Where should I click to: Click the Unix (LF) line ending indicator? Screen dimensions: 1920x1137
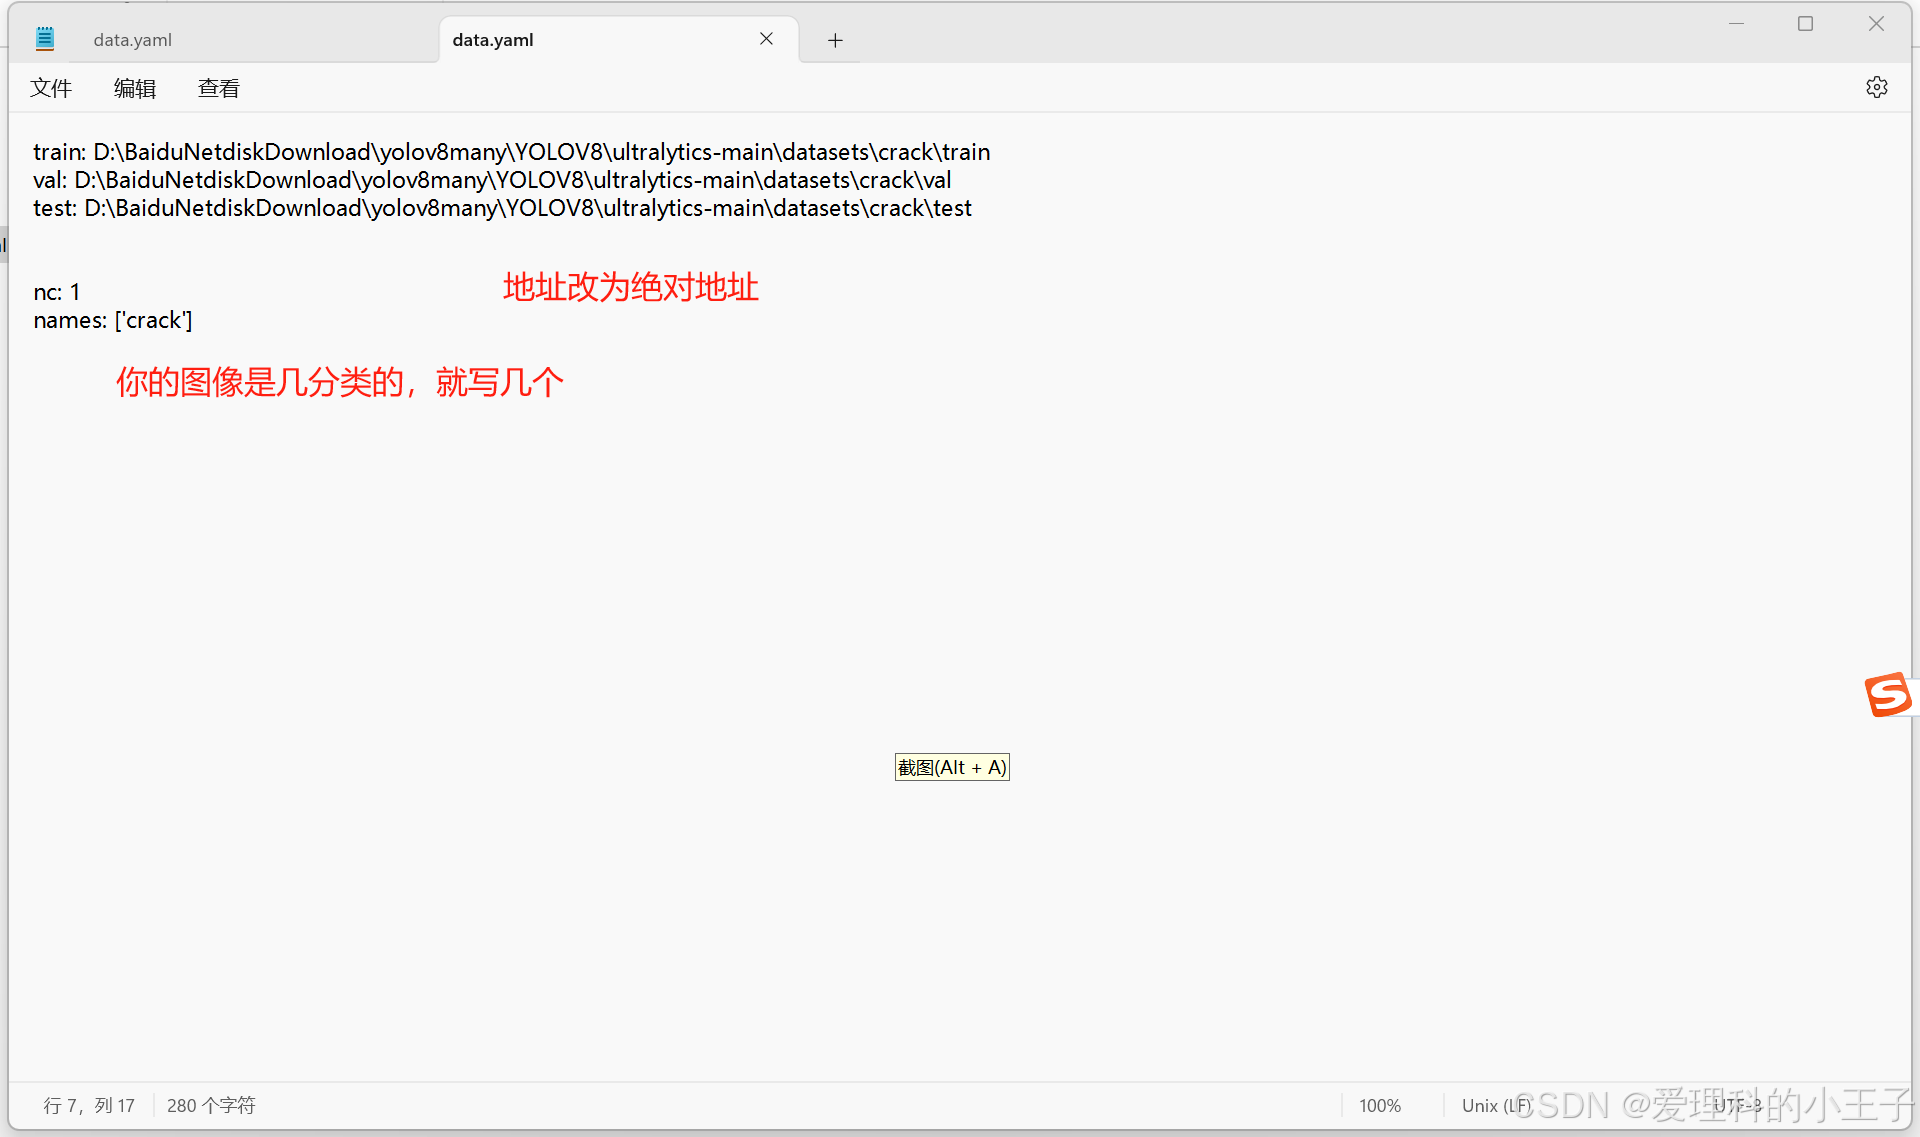1494,1105
